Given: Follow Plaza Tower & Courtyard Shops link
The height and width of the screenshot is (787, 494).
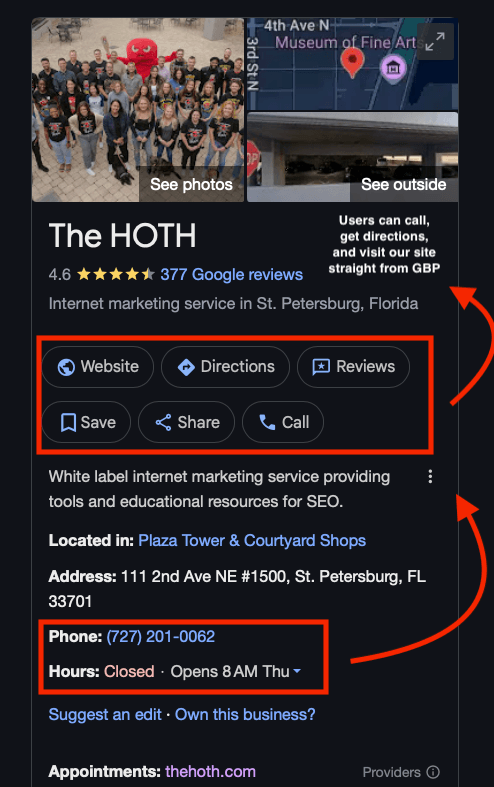Looking at the screenshot, I should pos(252,541).
